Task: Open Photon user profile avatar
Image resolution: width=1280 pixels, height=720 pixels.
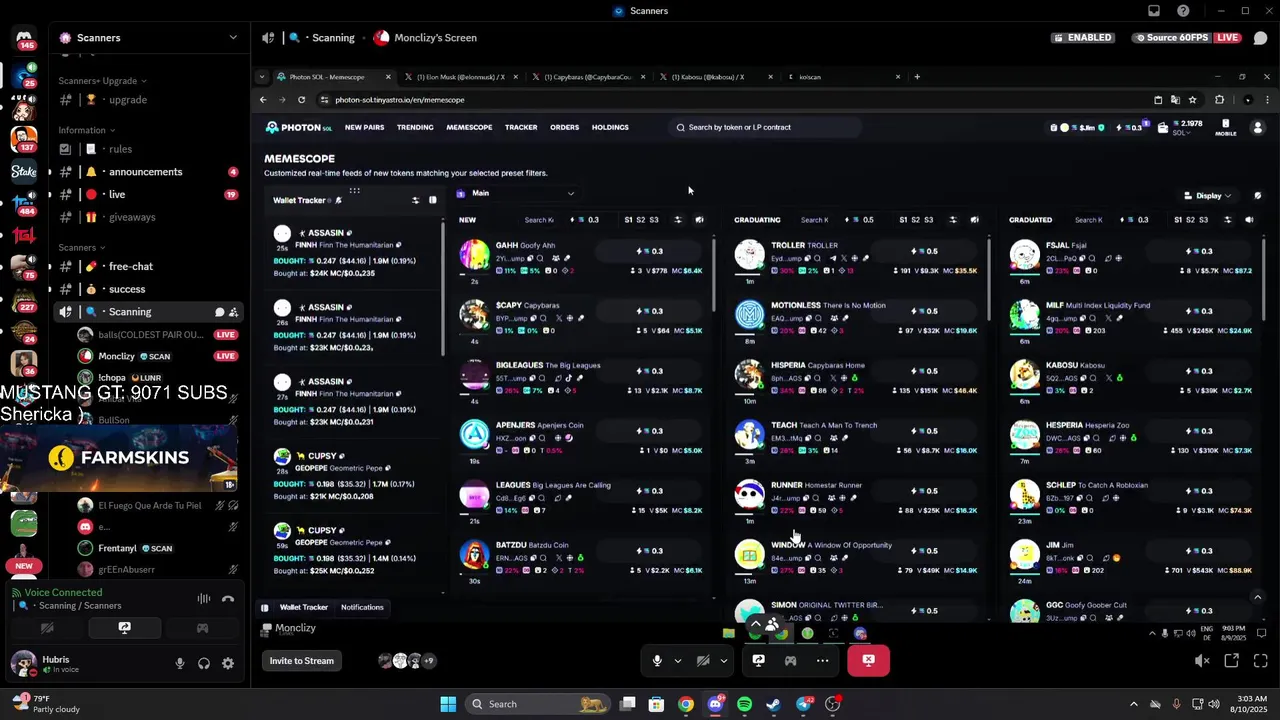Action: [1258, 127]
